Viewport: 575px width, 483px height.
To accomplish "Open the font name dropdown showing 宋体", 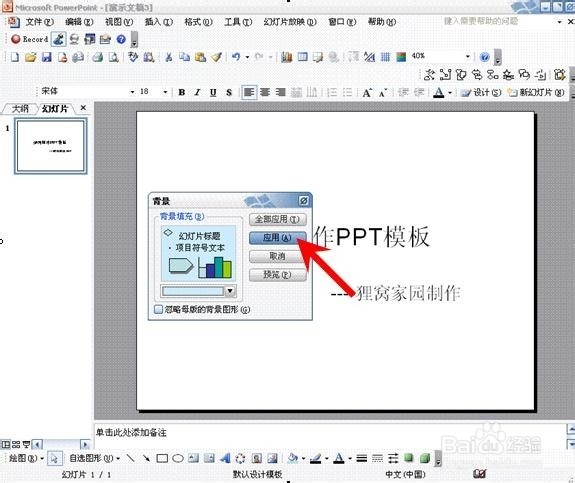I will click(x=132, y=92).
